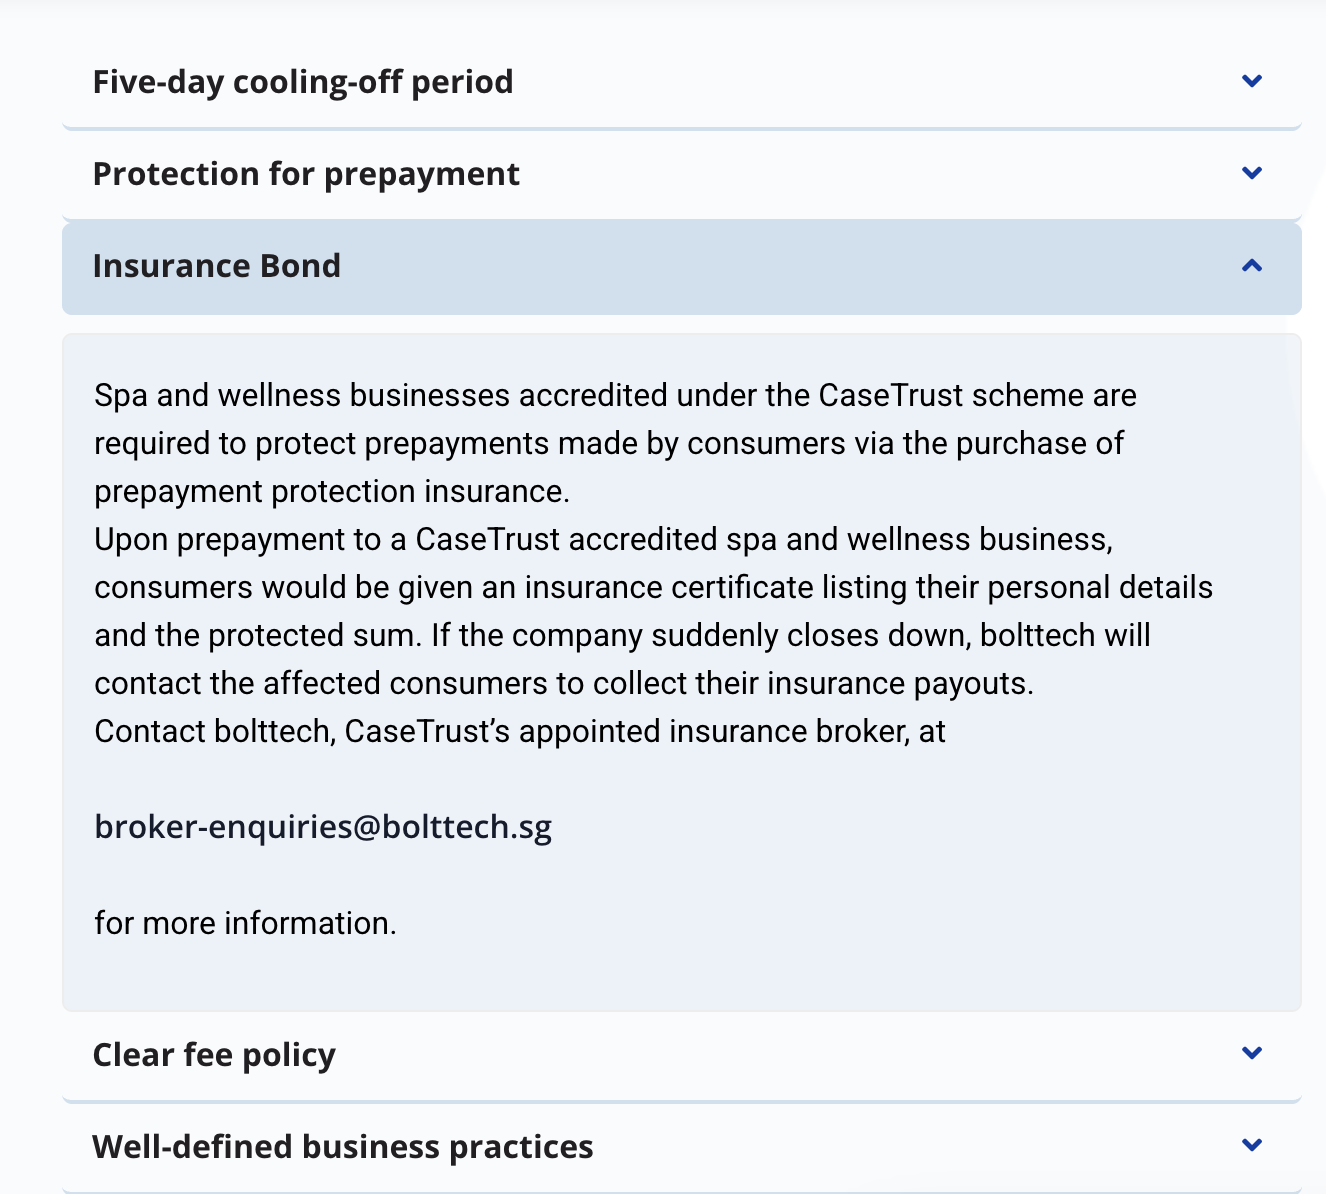
Task: Open the Well-defined business practices heading
Action: pos(343,1147)
